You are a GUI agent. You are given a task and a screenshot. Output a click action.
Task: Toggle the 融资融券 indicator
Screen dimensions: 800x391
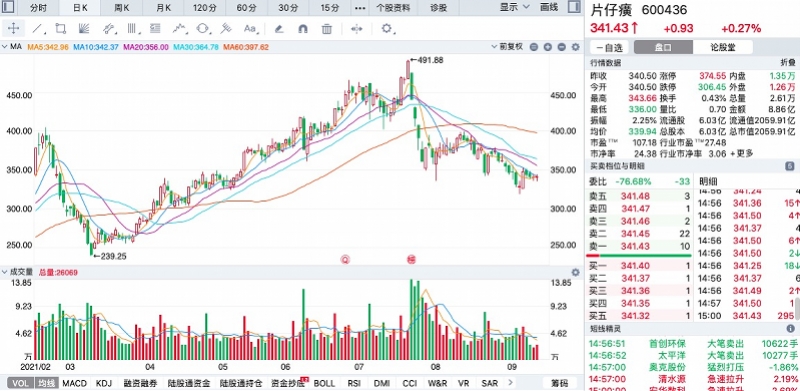(x=140, y=383)
